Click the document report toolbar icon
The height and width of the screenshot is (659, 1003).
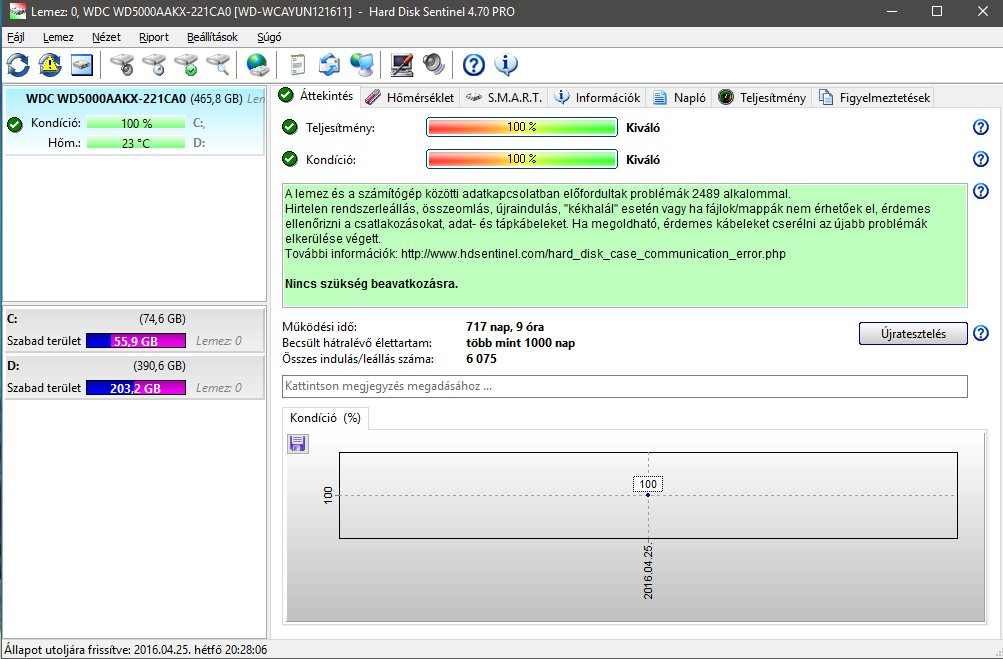(297, 65)
